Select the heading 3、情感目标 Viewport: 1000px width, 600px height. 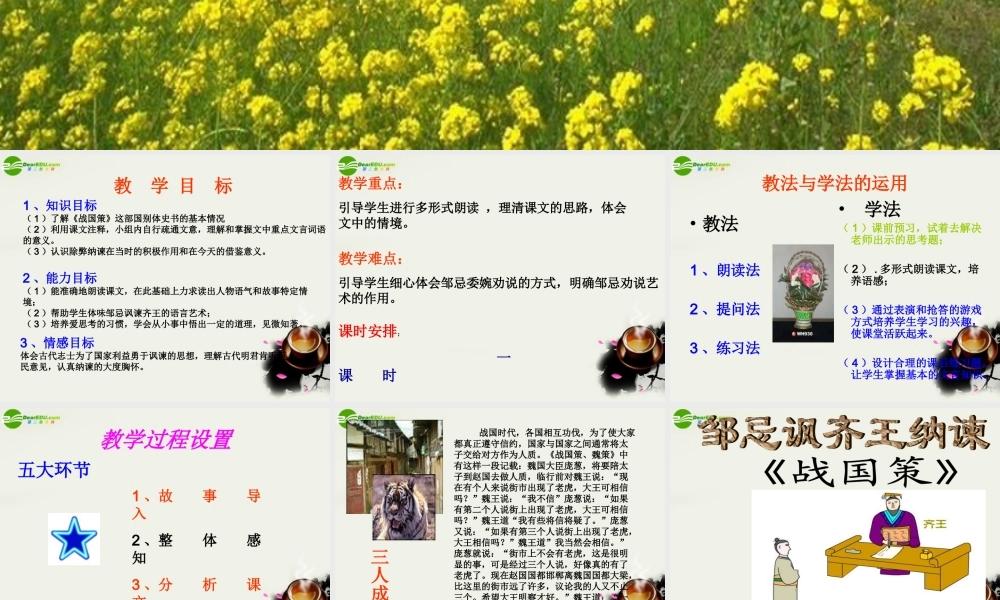tap(57, 342)
